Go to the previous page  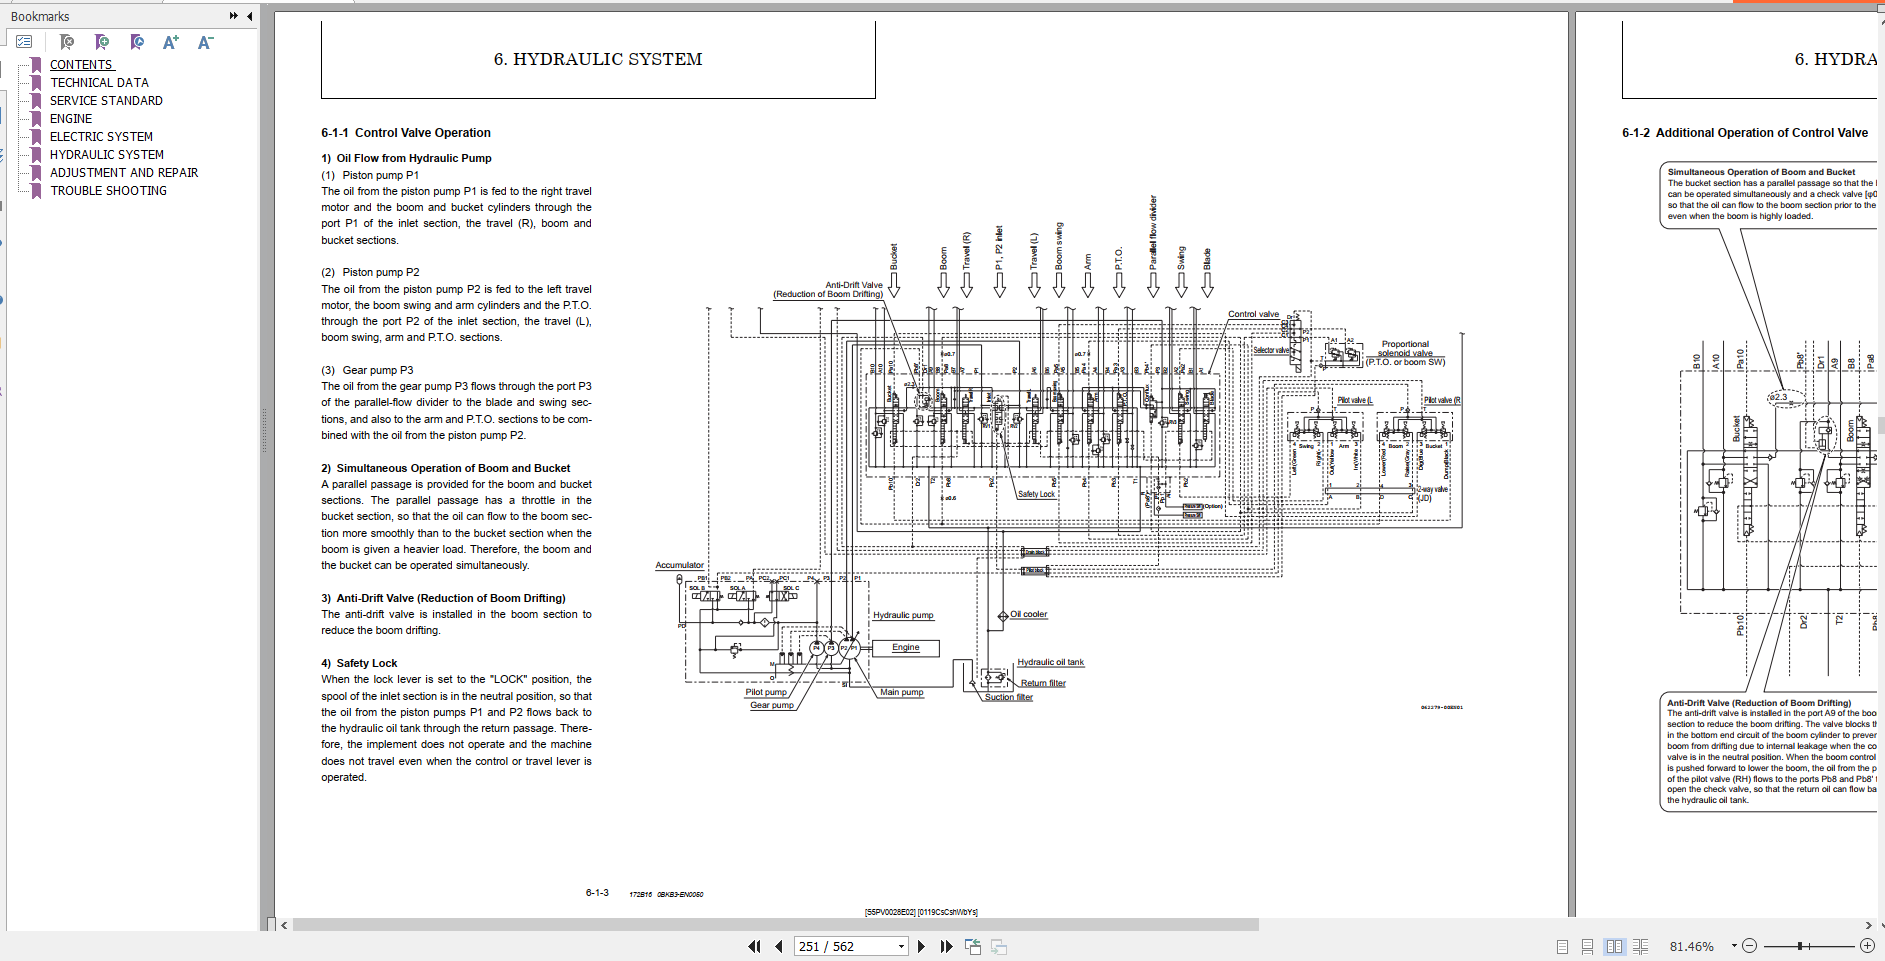778,946
